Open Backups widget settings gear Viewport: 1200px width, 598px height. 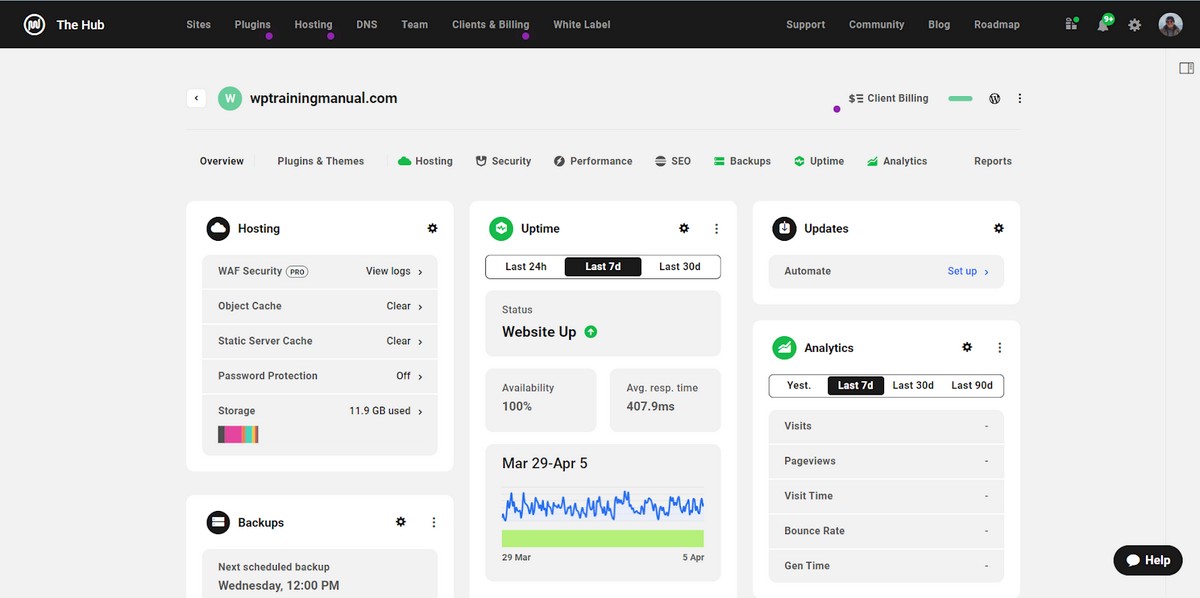tap(401, 522)
